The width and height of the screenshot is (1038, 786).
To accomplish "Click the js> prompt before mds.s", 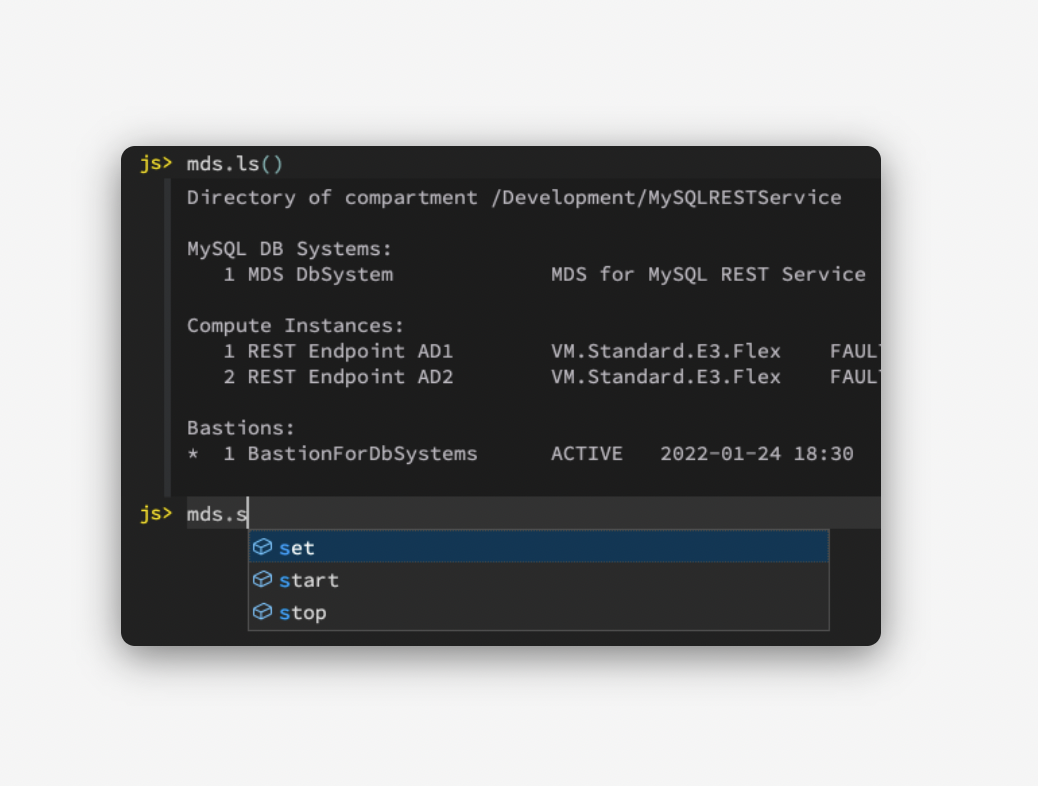I will (x=155, y=514).
